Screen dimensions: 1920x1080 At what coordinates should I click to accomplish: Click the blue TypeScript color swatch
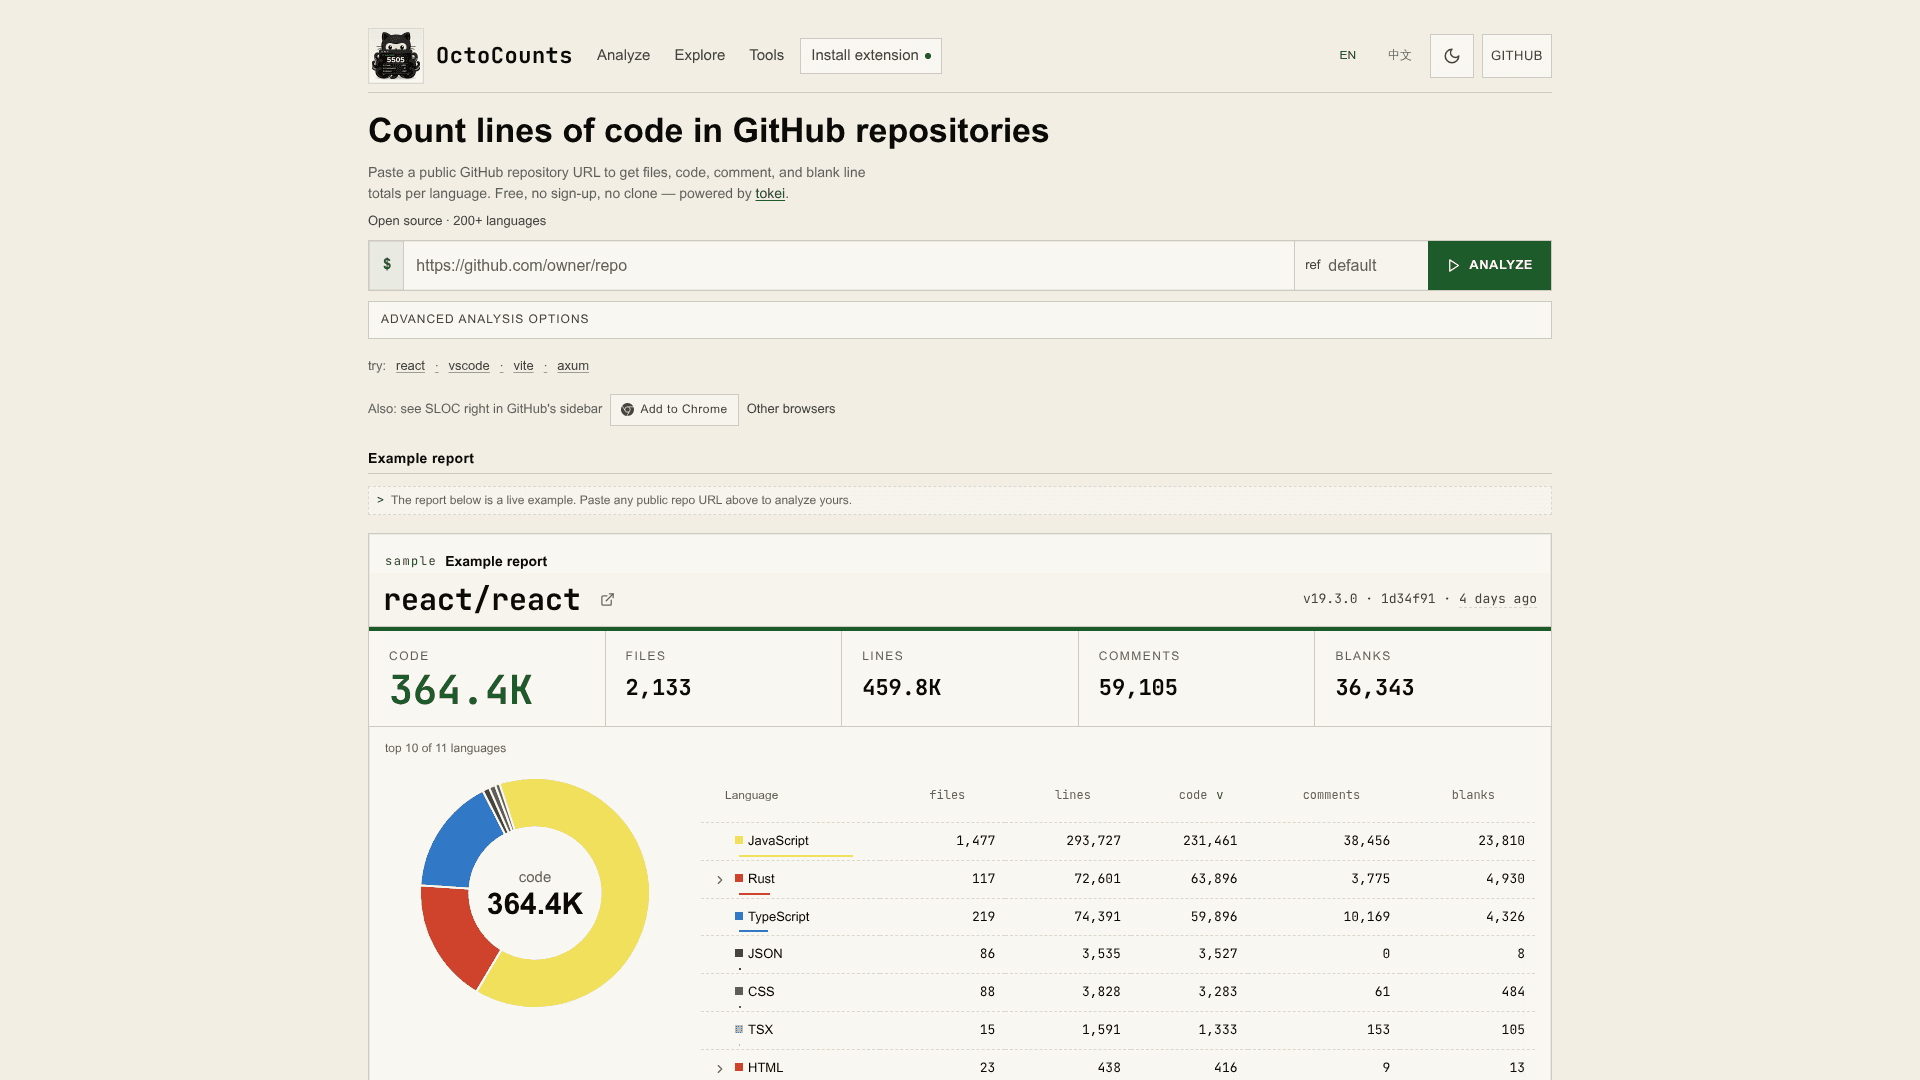click(x=739, y=917)
